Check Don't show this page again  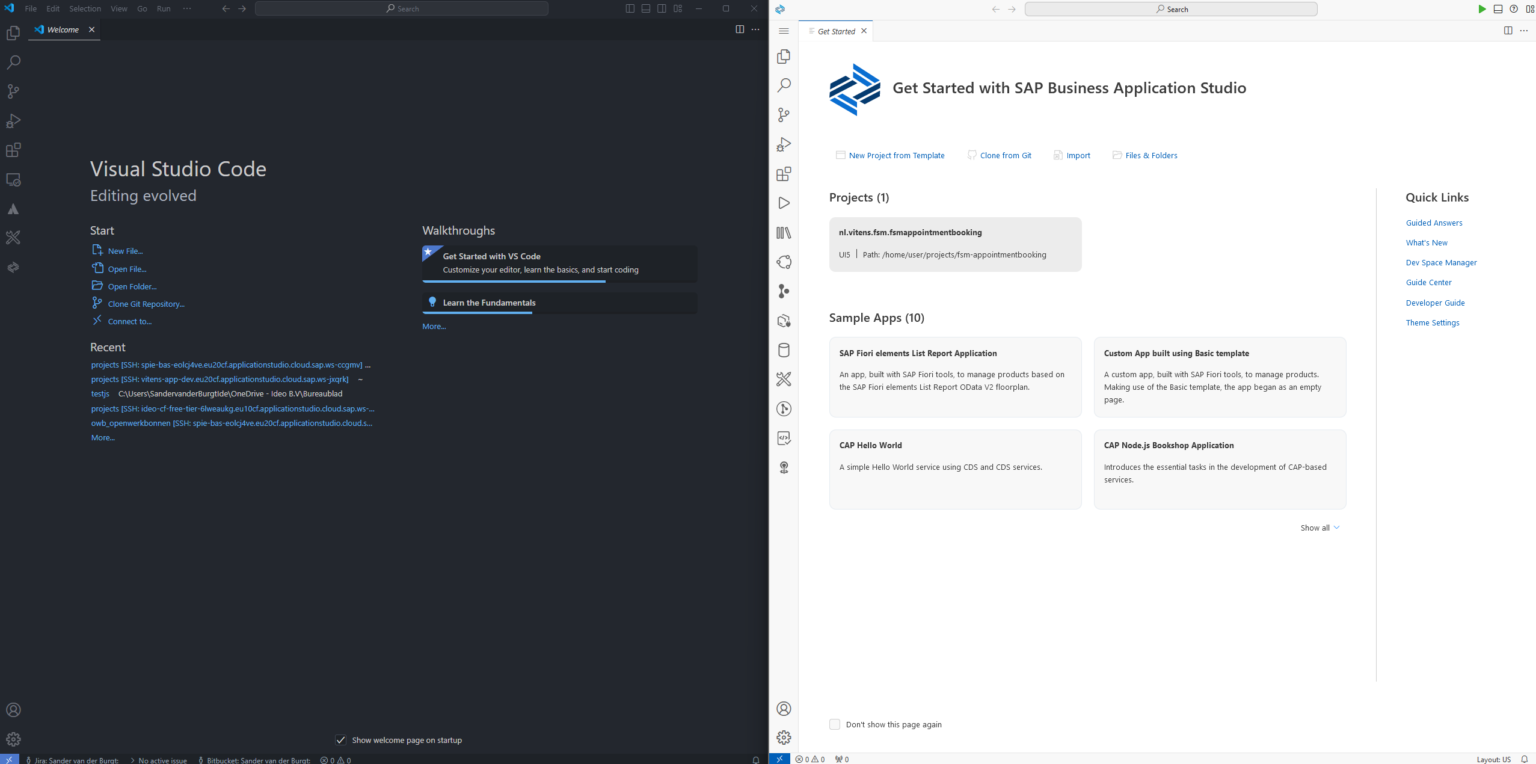pyautogui.click(x=834, y=724)
